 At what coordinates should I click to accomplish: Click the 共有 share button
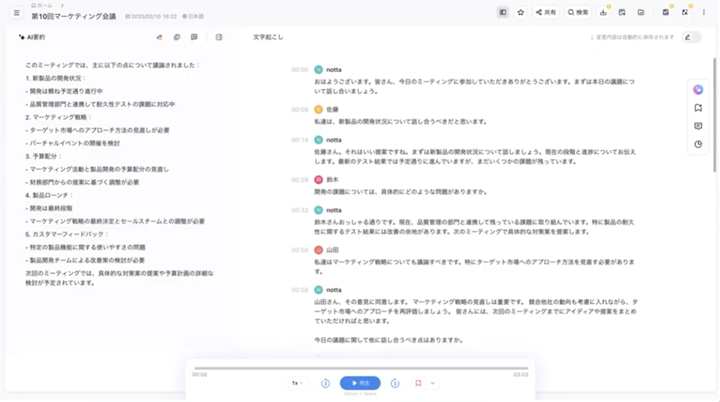546,12
